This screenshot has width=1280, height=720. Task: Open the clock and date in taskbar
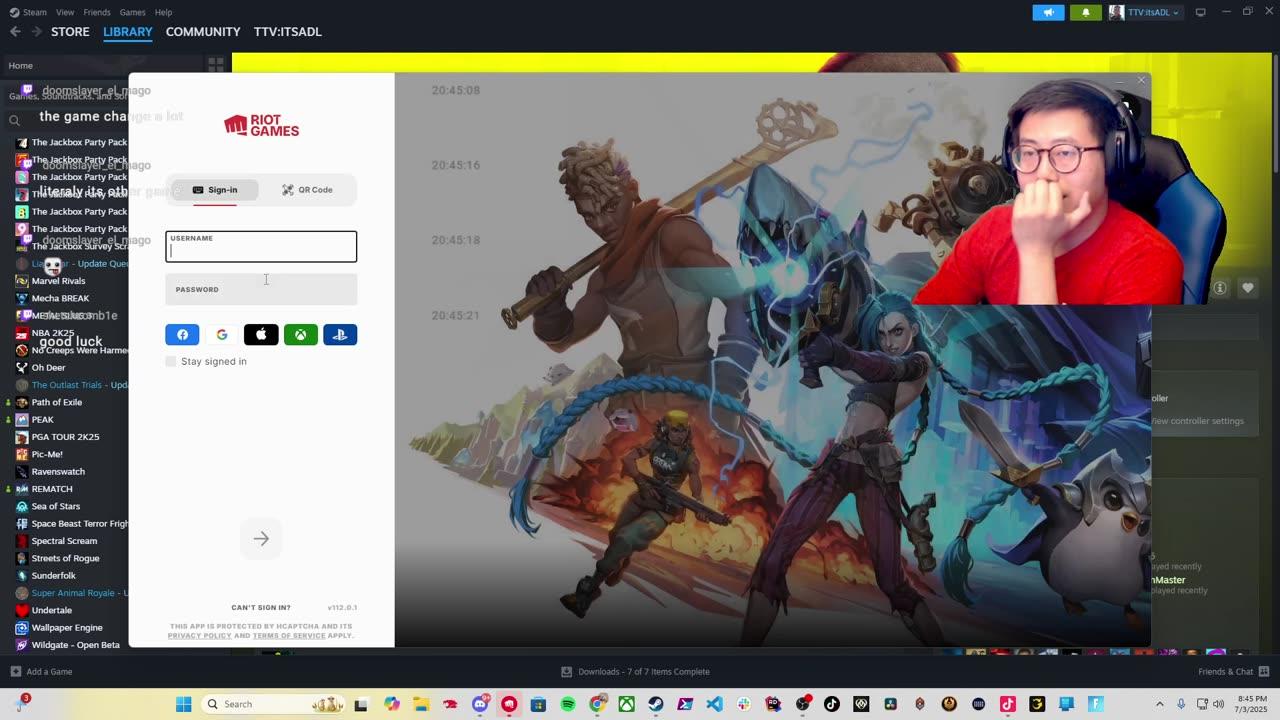click(1252, 704)
